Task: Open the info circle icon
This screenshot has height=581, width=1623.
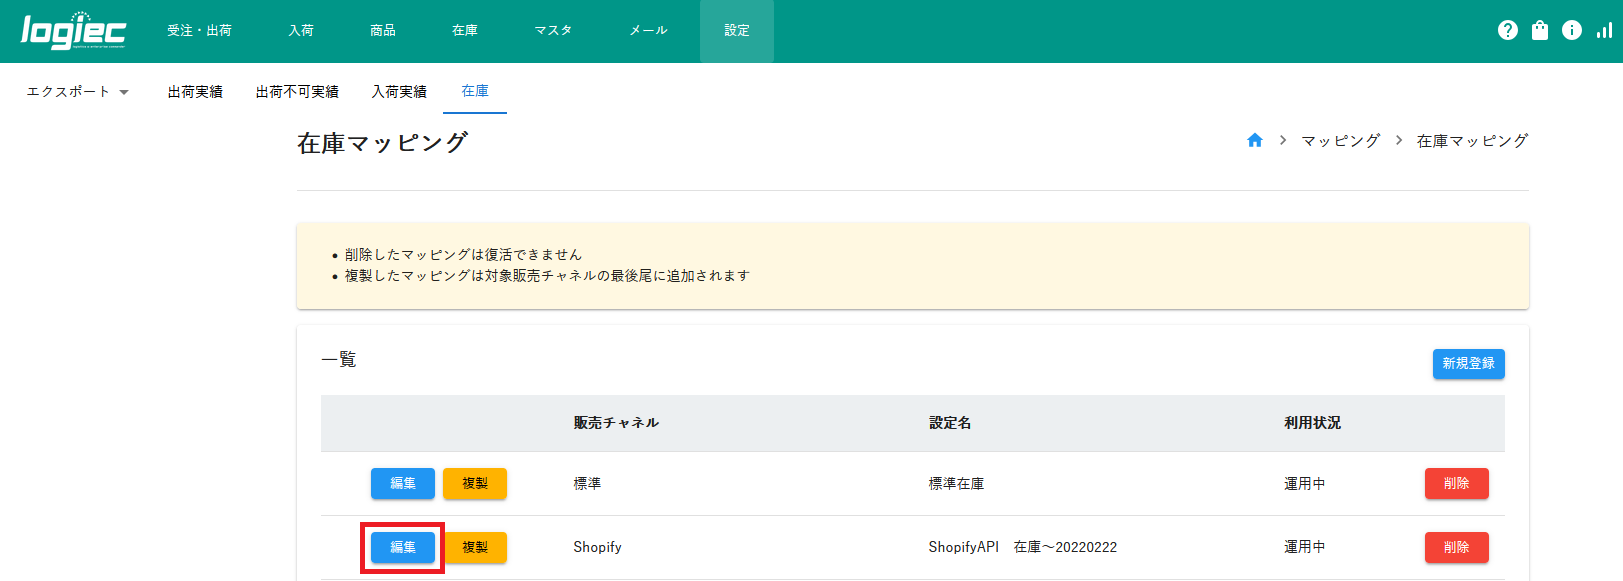Action: 1571,31
